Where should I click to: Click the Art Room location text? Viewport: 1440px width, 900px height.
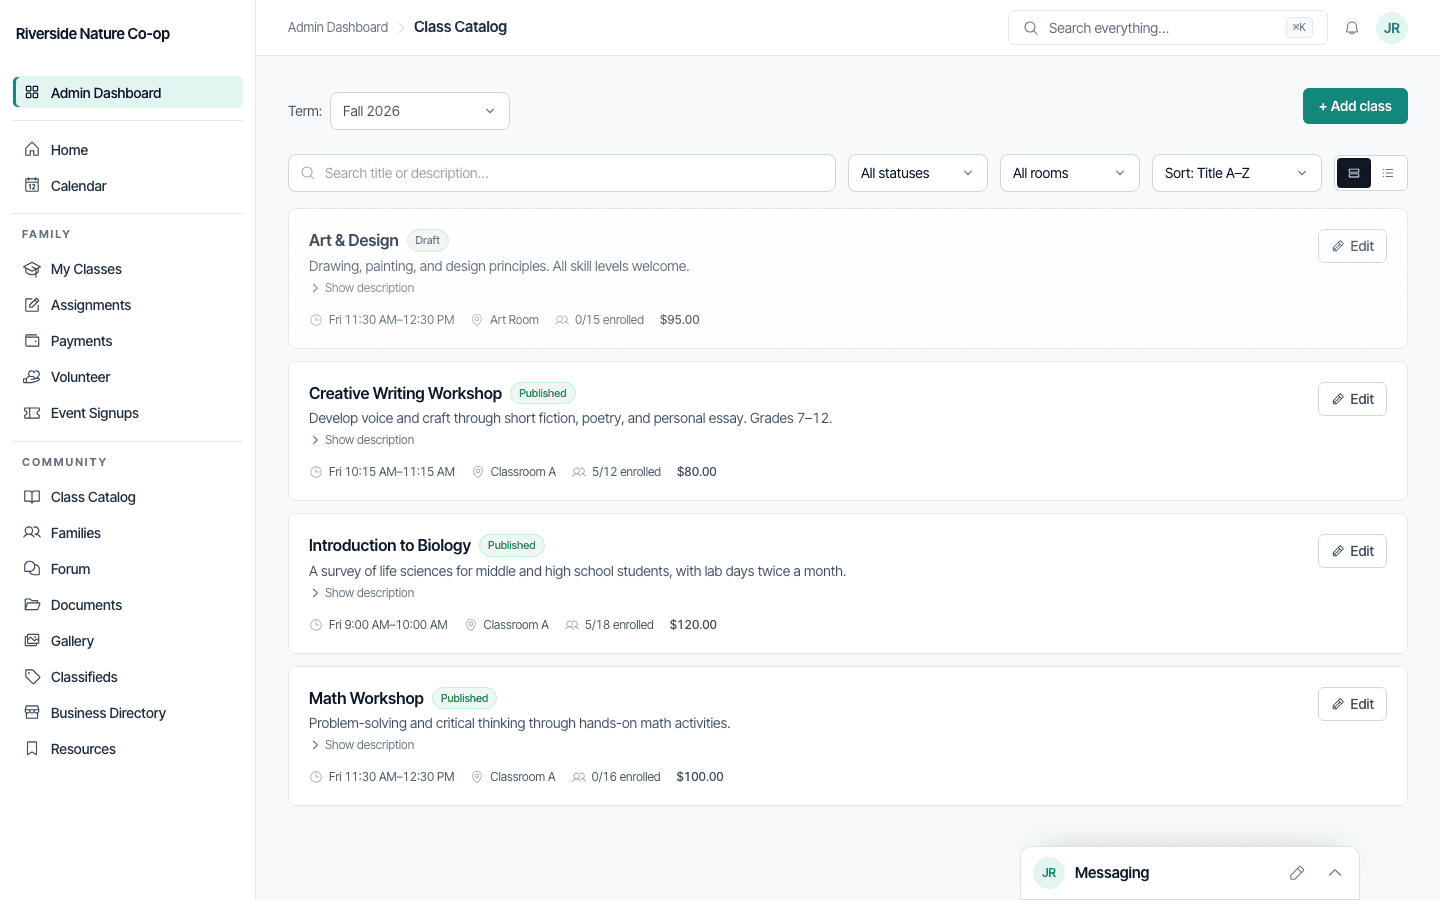point(514,320)
